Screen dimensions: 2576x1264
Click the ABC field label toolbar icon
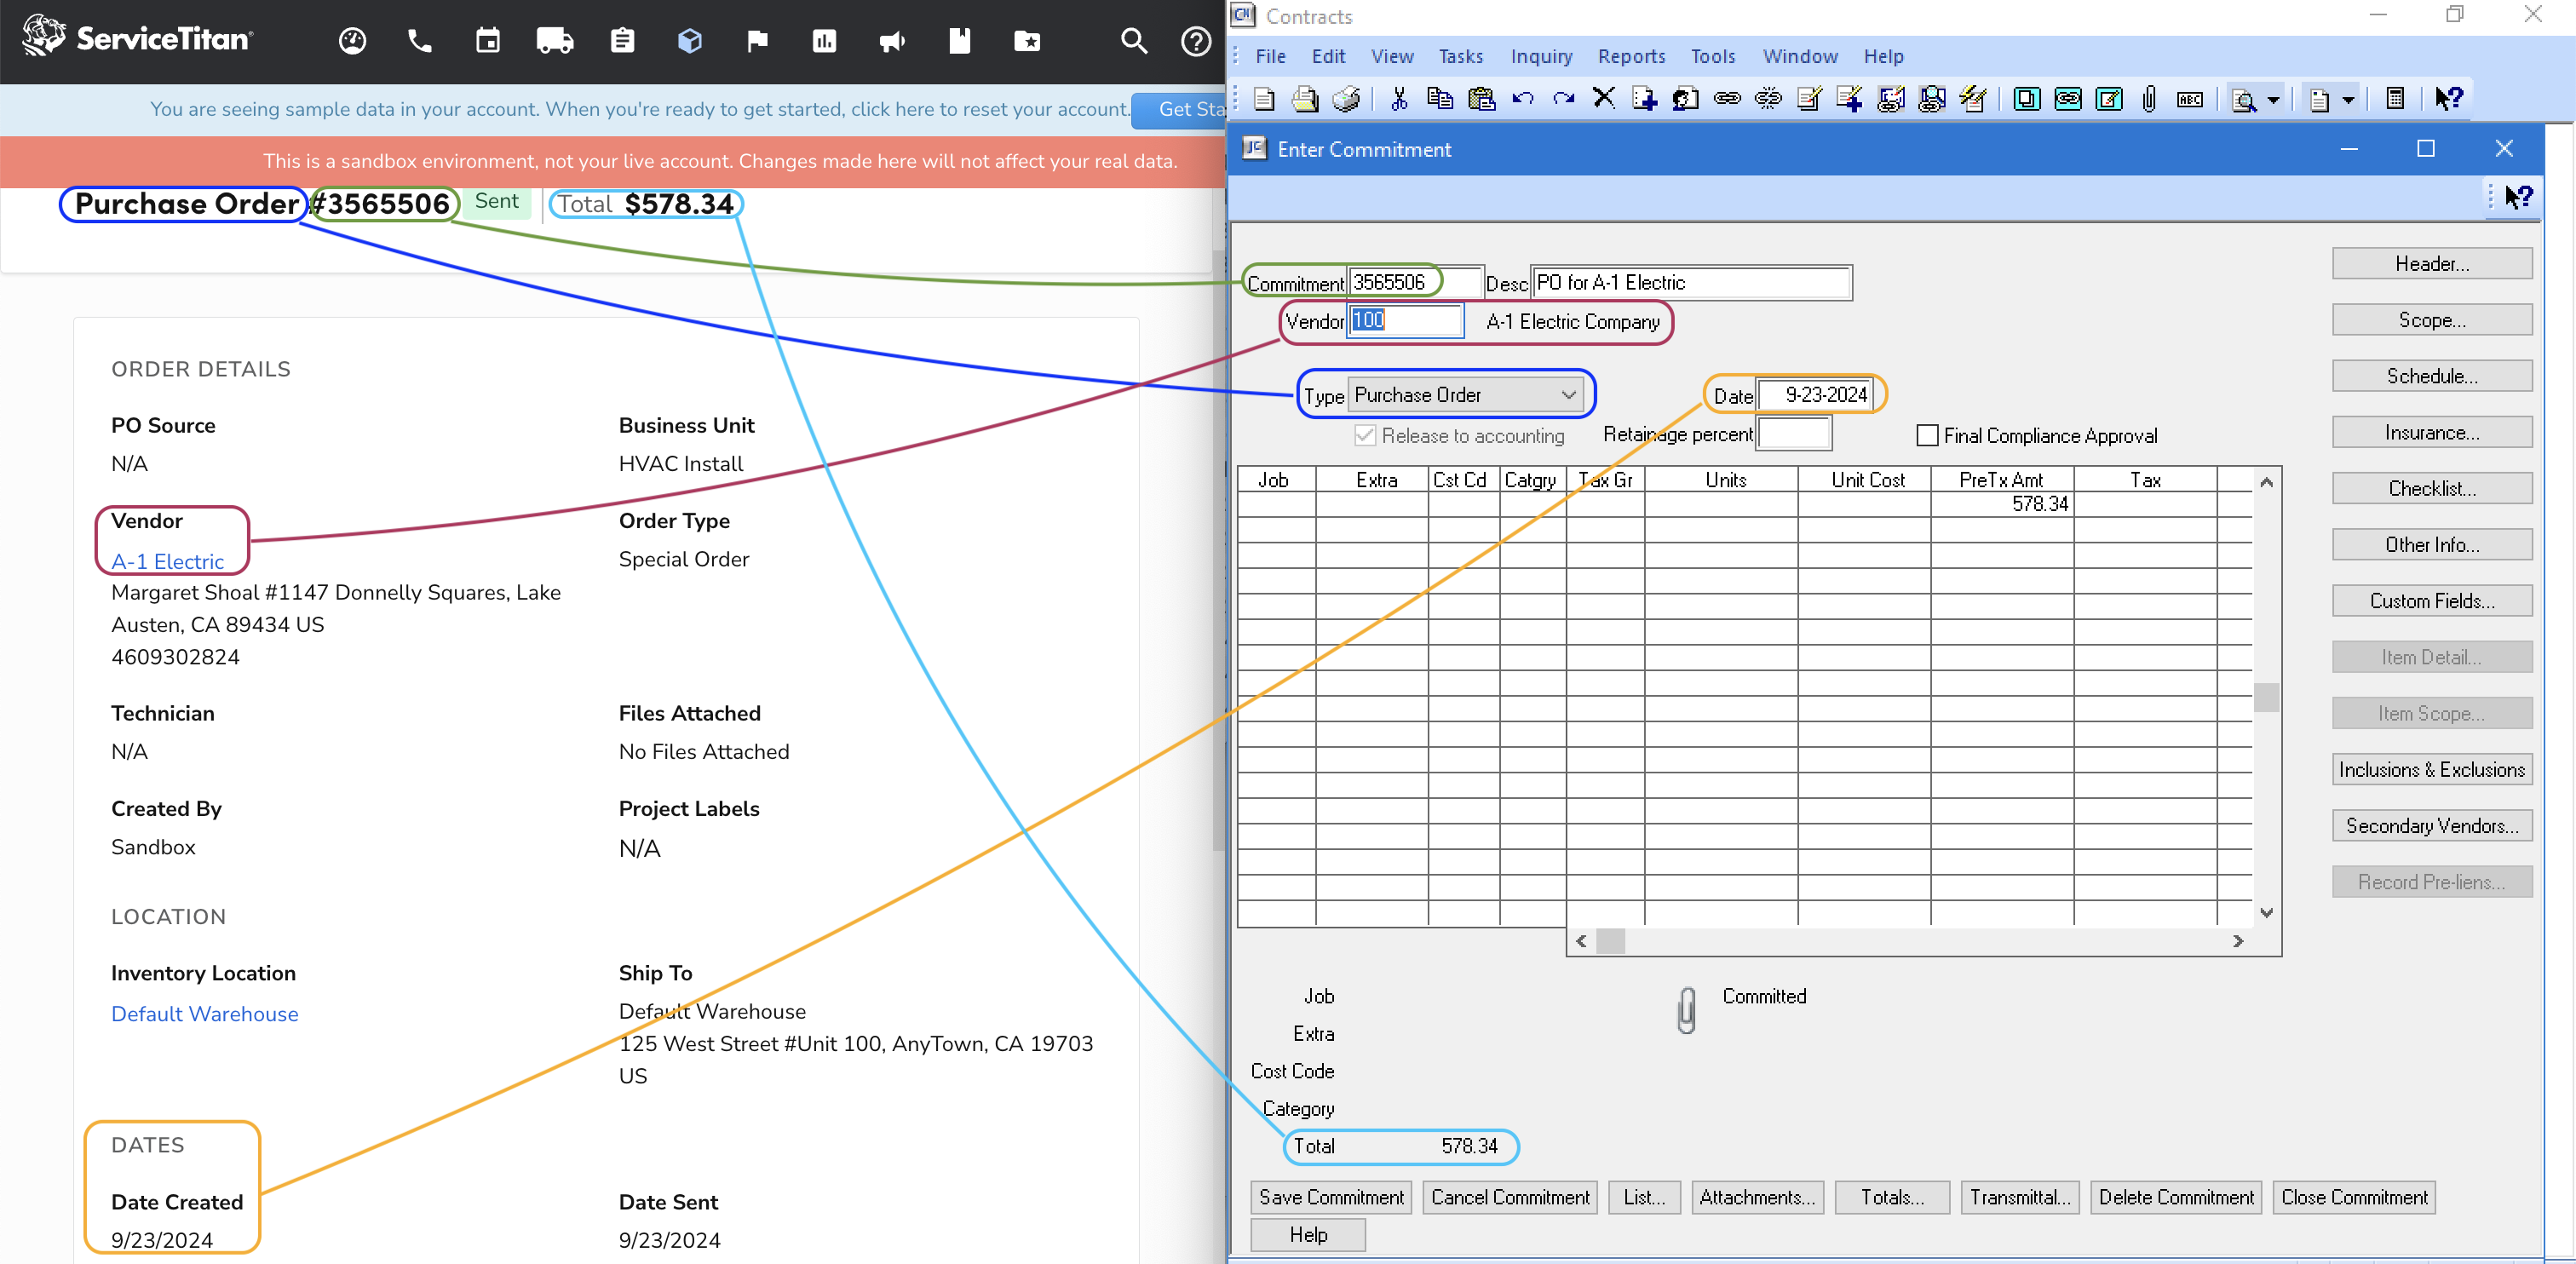(x=2190, y=99)
